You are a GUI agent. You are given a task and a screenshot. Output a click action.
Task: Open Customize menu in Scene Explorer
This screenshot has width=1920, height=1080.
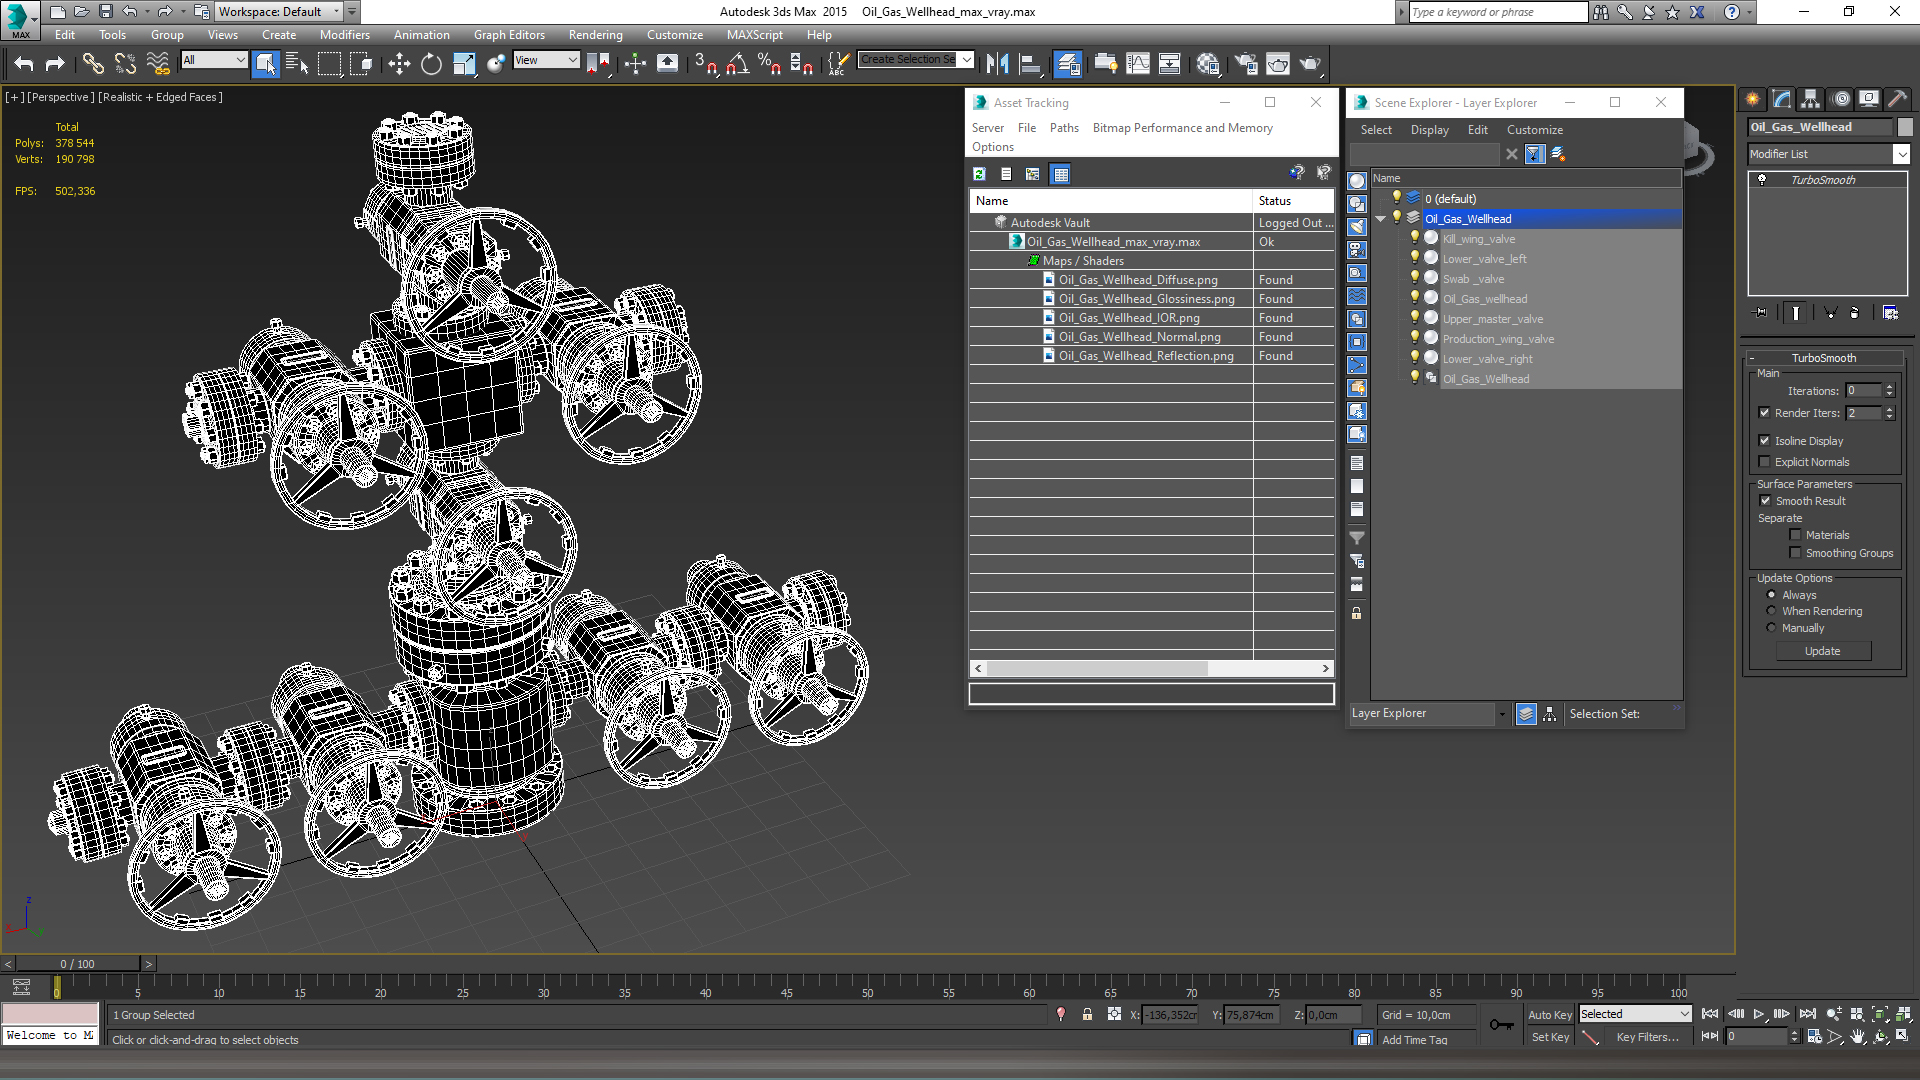point(1534,130)
